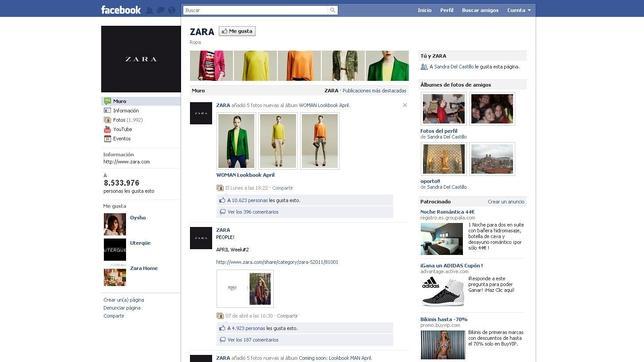
Task: Click Crear un(a) página link
Action: click(124, 300)
